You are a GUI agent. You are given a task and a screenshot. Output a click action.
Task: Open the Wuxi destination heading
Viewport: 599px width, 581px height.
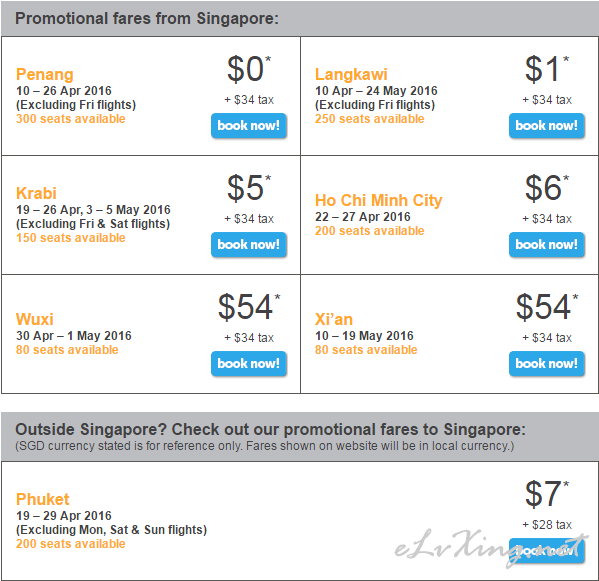click(35, 319)
